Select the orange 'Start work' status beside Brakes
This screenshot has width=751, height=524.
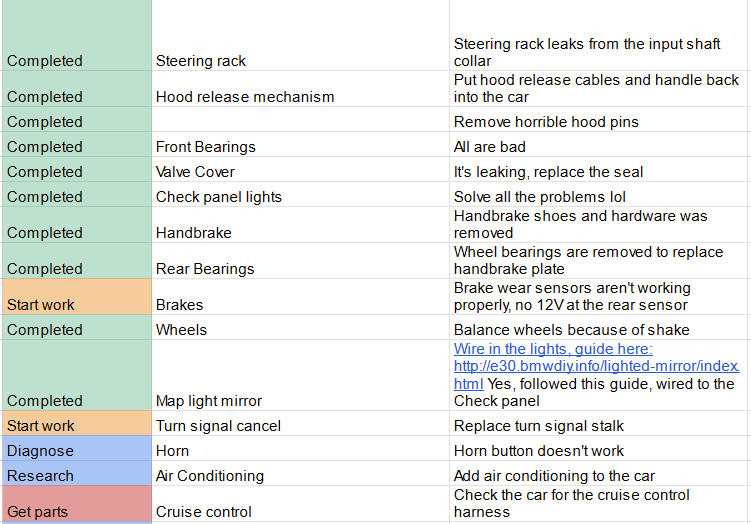point(41,305)
